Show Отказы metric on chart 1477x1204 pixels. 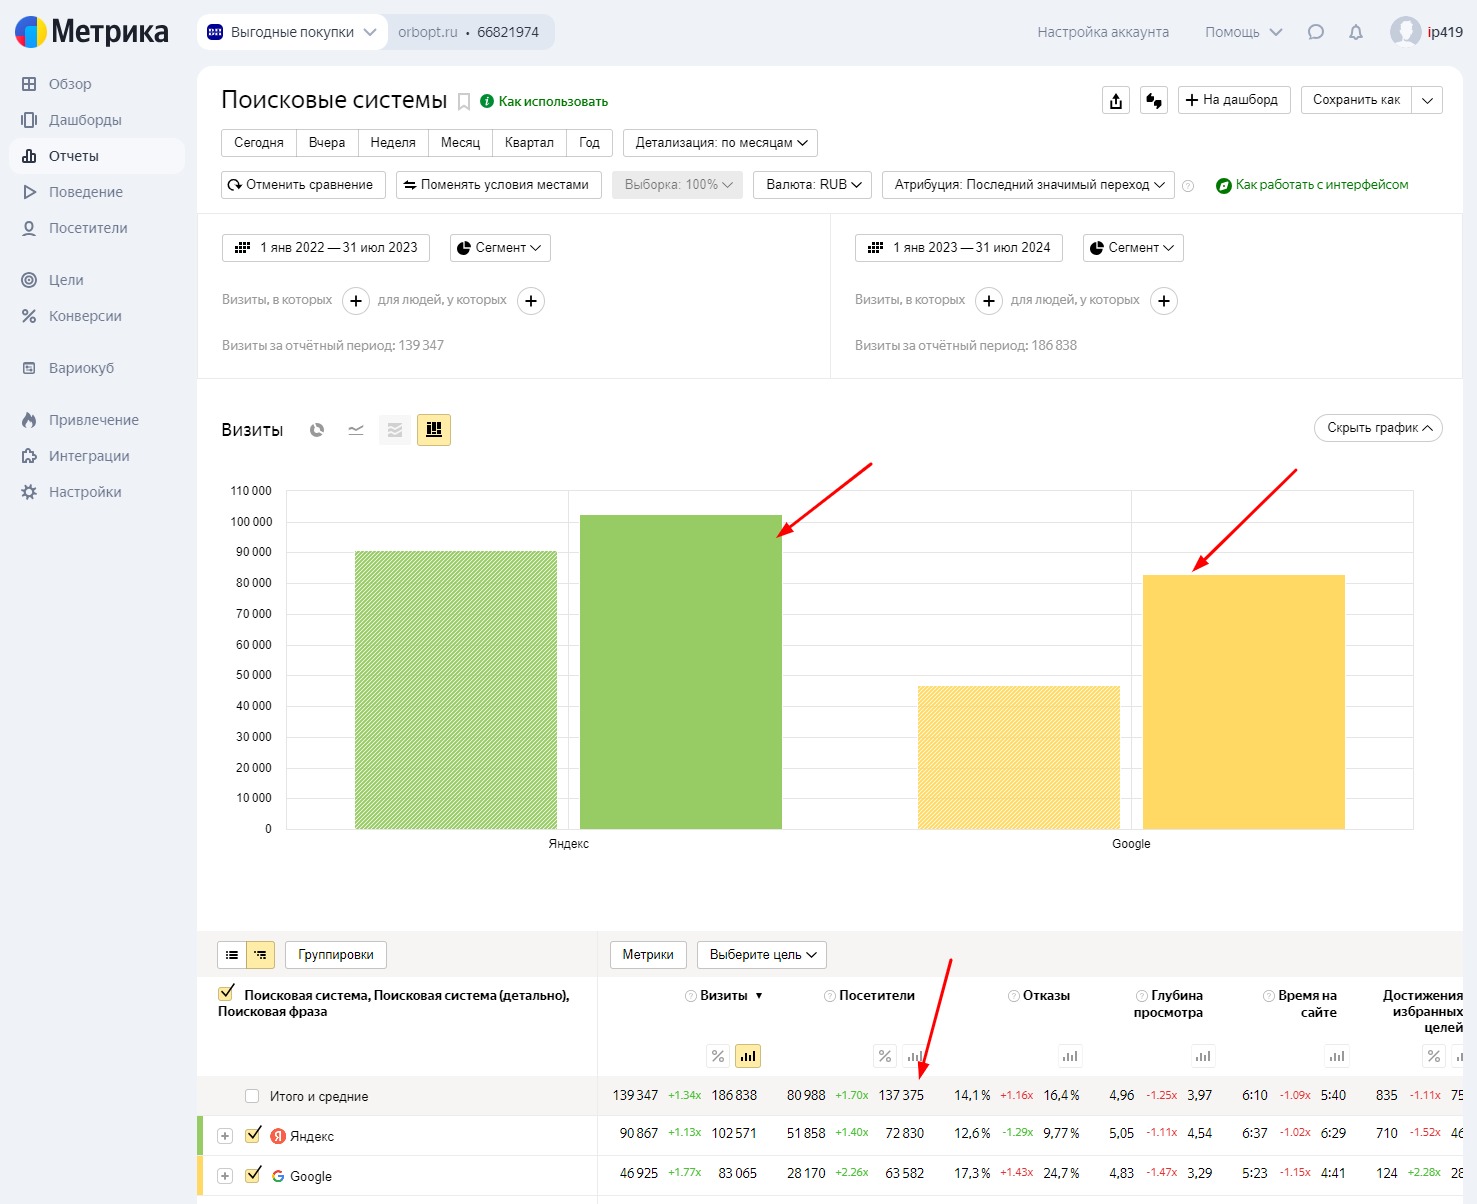1070,1056
